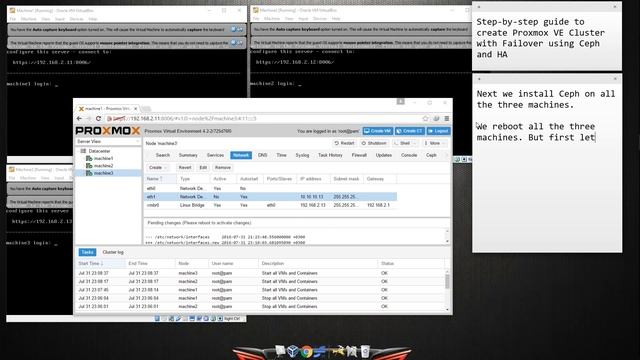Shut down node machine3
Viewport: 640px width, 360px height.
click(x=374, y=143)
